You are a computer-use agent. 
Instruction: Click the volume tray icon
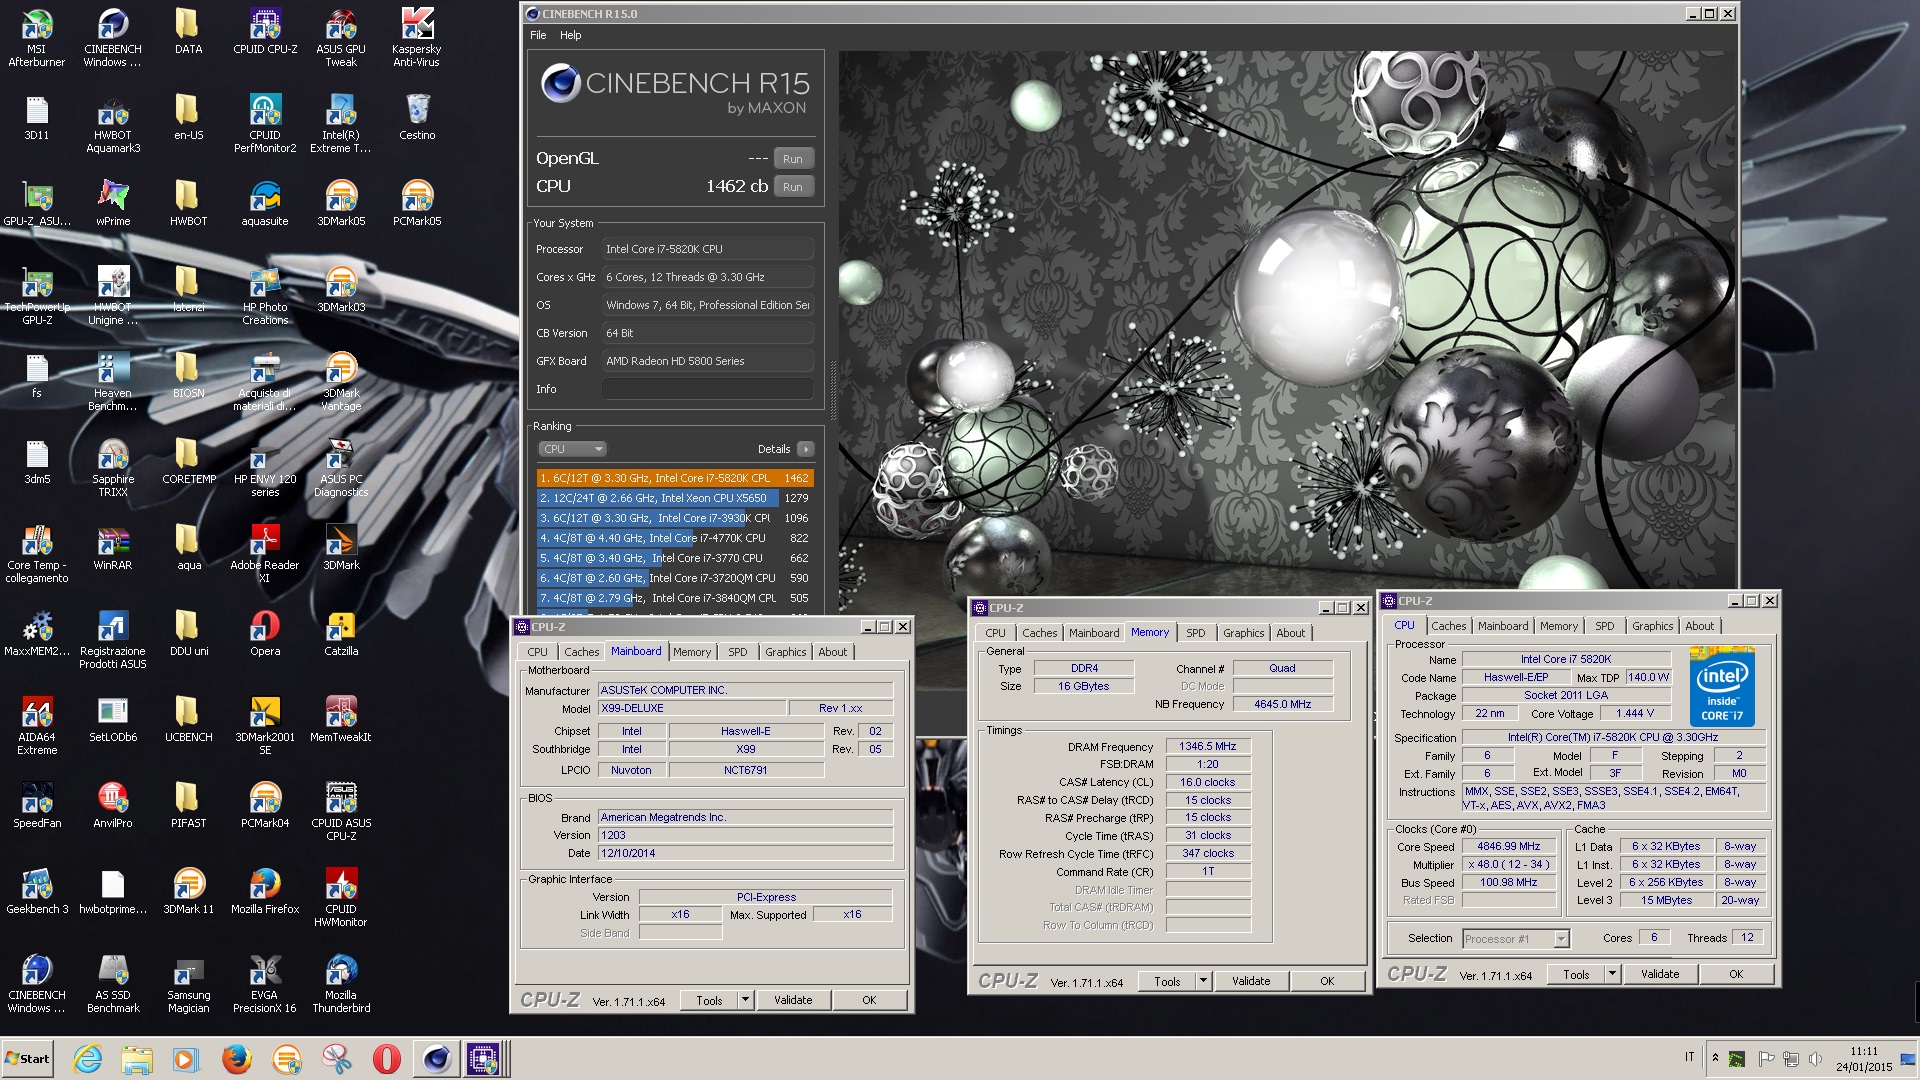click(1815, 1058)
